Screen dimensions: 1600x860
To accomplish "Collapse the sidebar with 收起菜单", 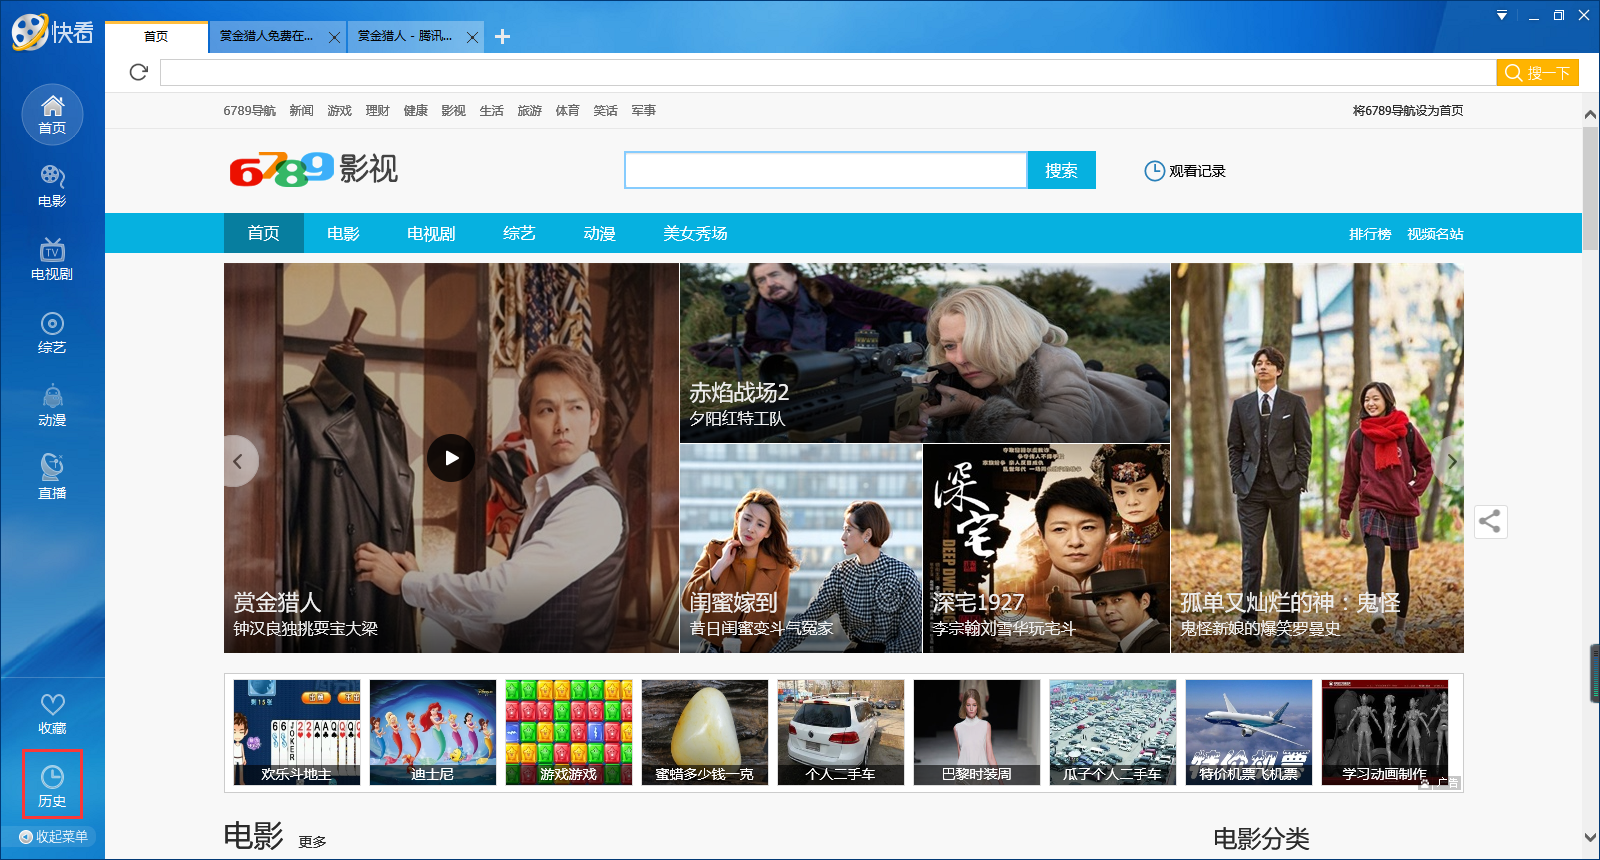I will (x=53, y=836).
